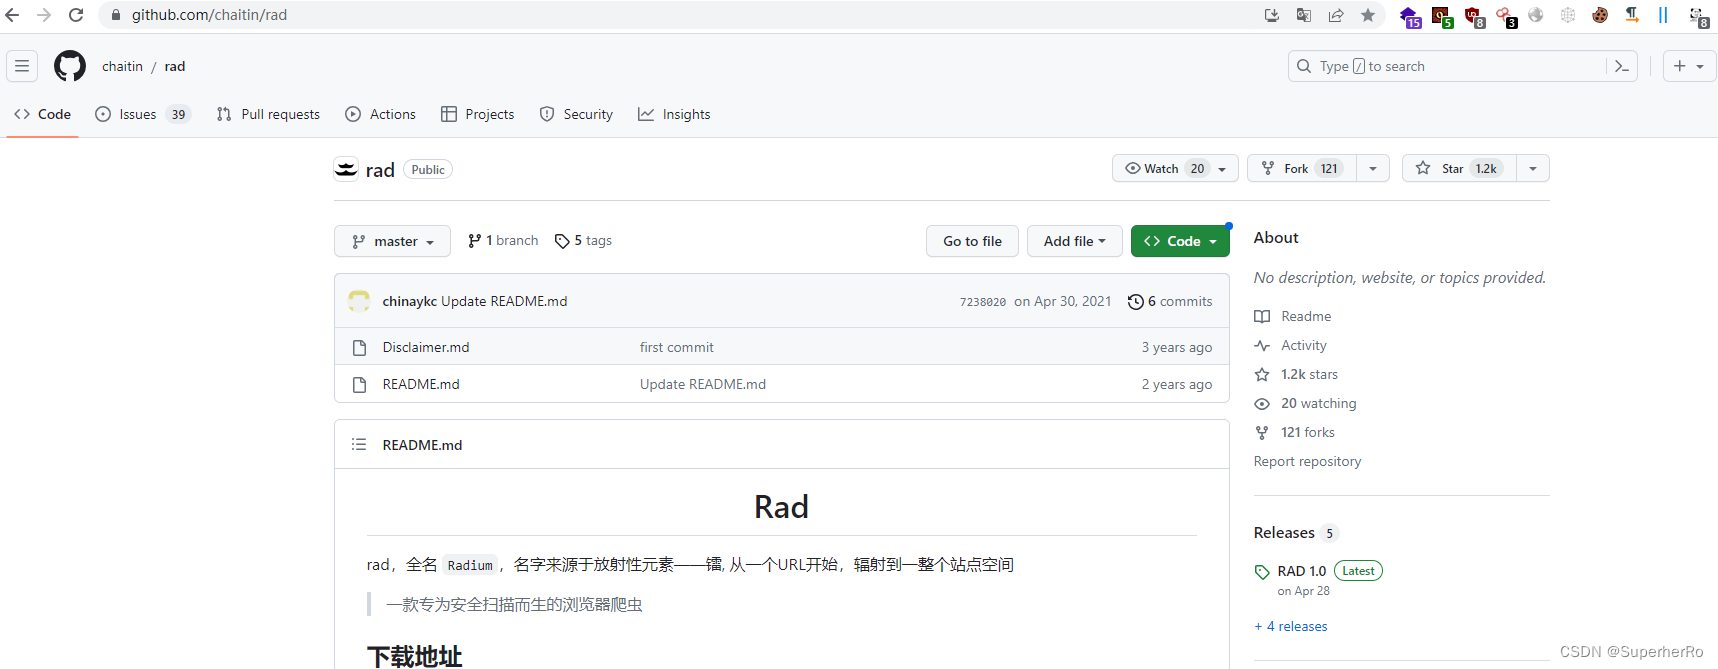Viewport: 1718px width, 669px height.
Task: Click the browser address bar URL
Action: tap(209, 15)
